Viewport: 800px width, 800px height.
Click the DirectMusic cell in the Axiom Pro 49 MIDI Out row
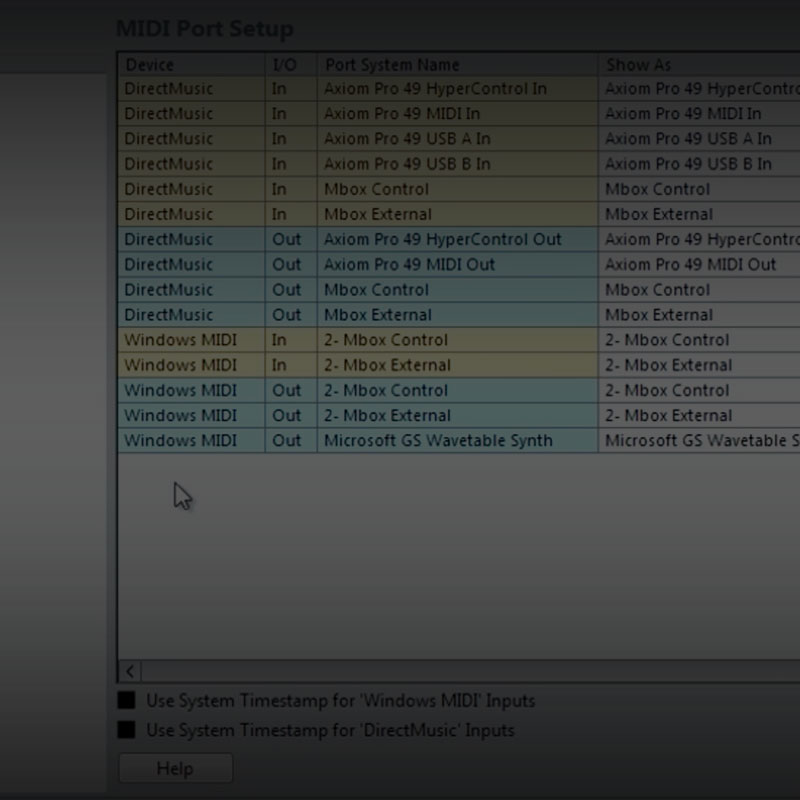pyautogui.click(x=192, y=265)
